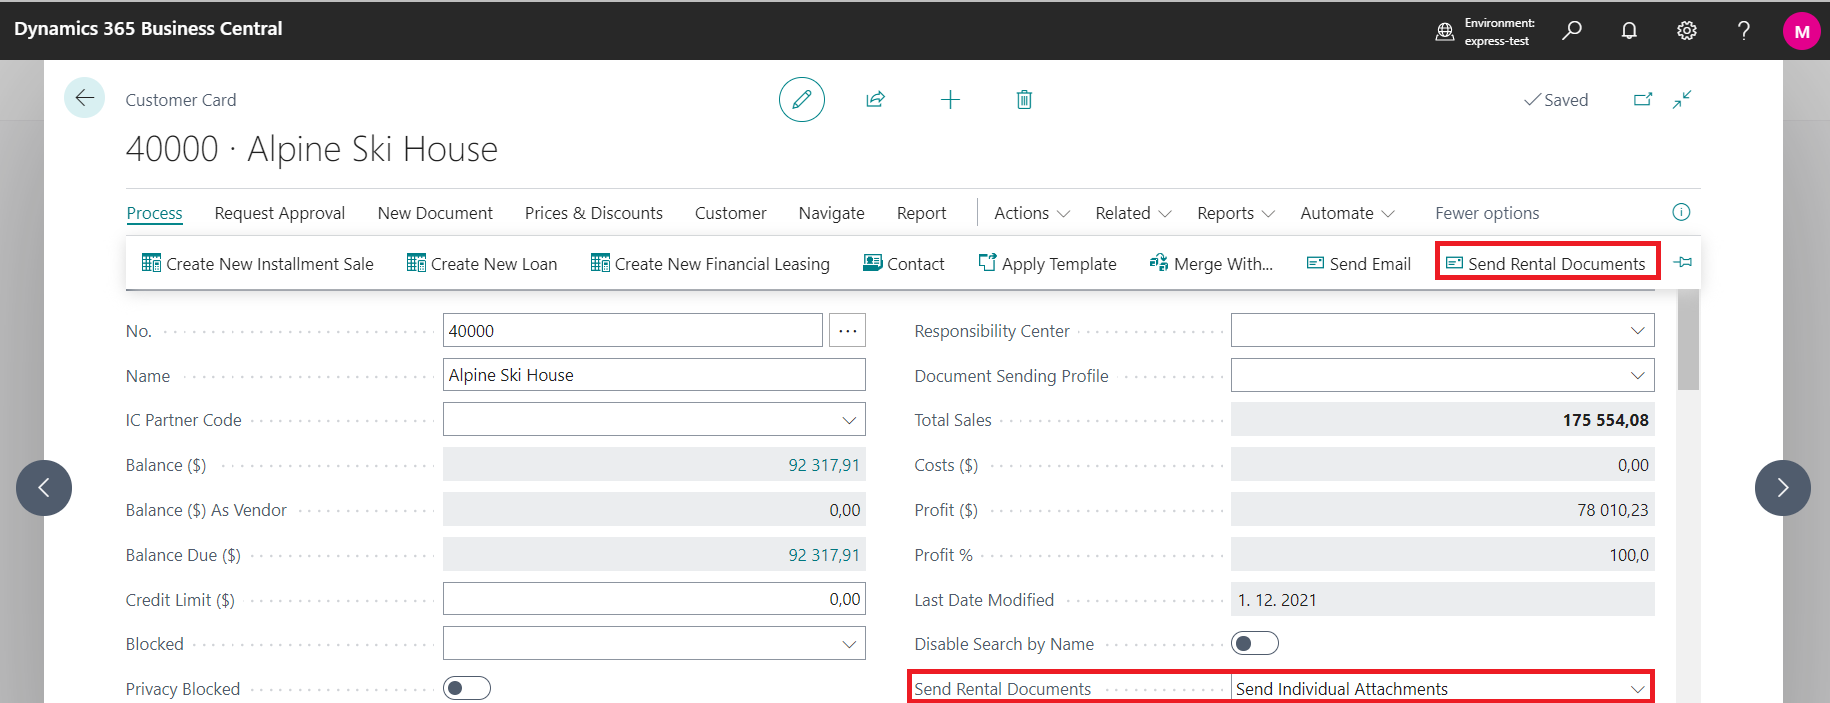1830x703 pixels.
Task: Pin the action bar with pin icon
Action: pyautogui.click(x=1683, y=263)
